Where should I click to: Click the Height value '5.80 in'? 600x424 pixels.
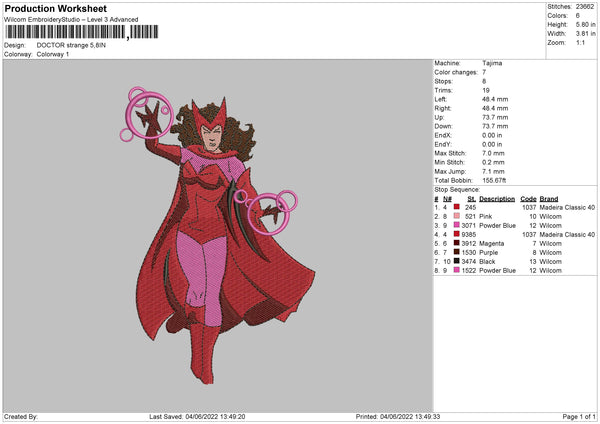[x=586, y=24]
